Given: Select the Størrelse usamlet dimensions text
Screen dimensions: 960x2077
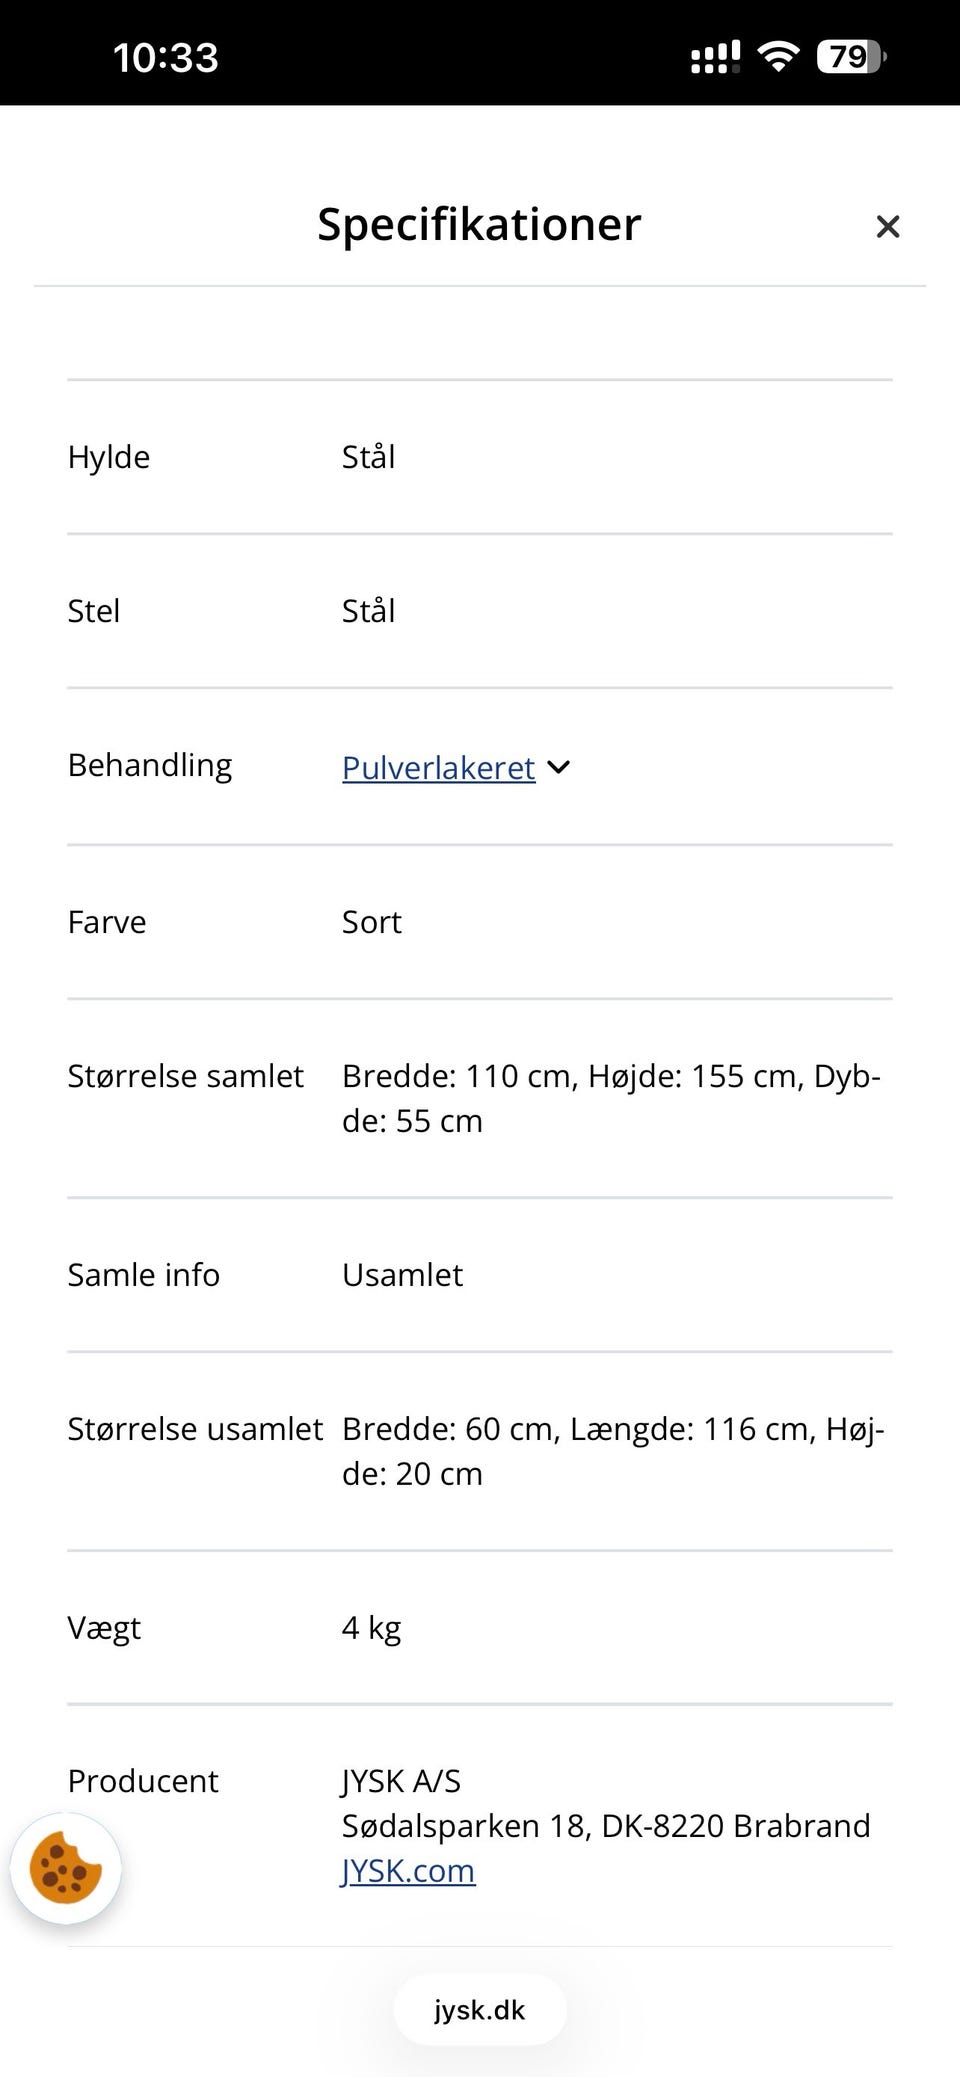Looking at the screenshot, I should coord(612,1451).
